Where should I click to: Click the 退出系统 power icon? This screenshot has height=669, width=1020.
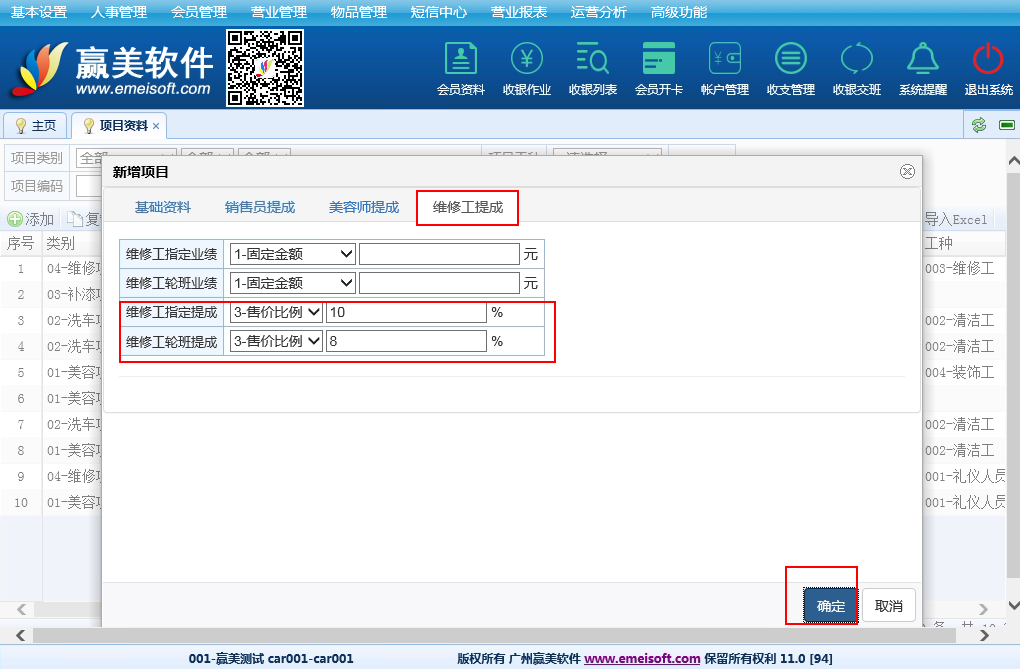click(988, 60)
